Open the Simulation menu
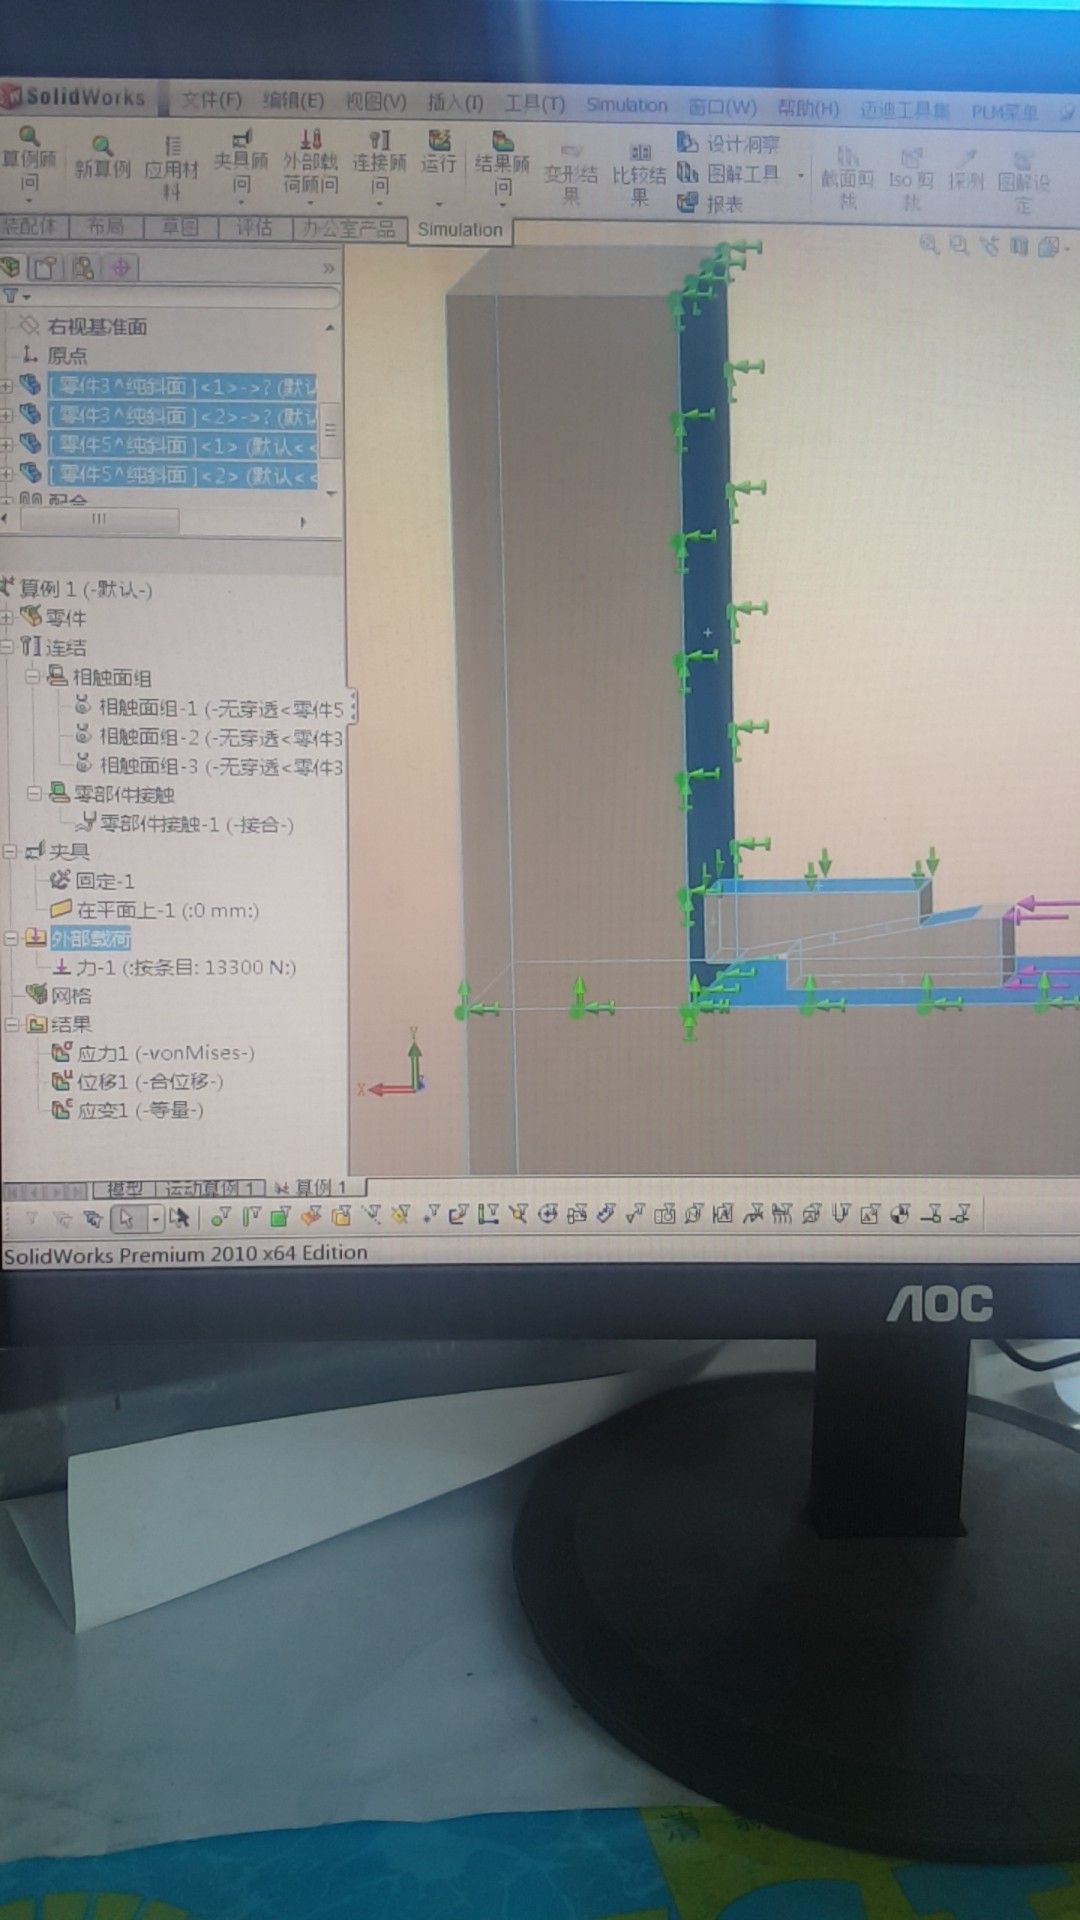This screenshot has height=1920, width=1080. (627, 105)
